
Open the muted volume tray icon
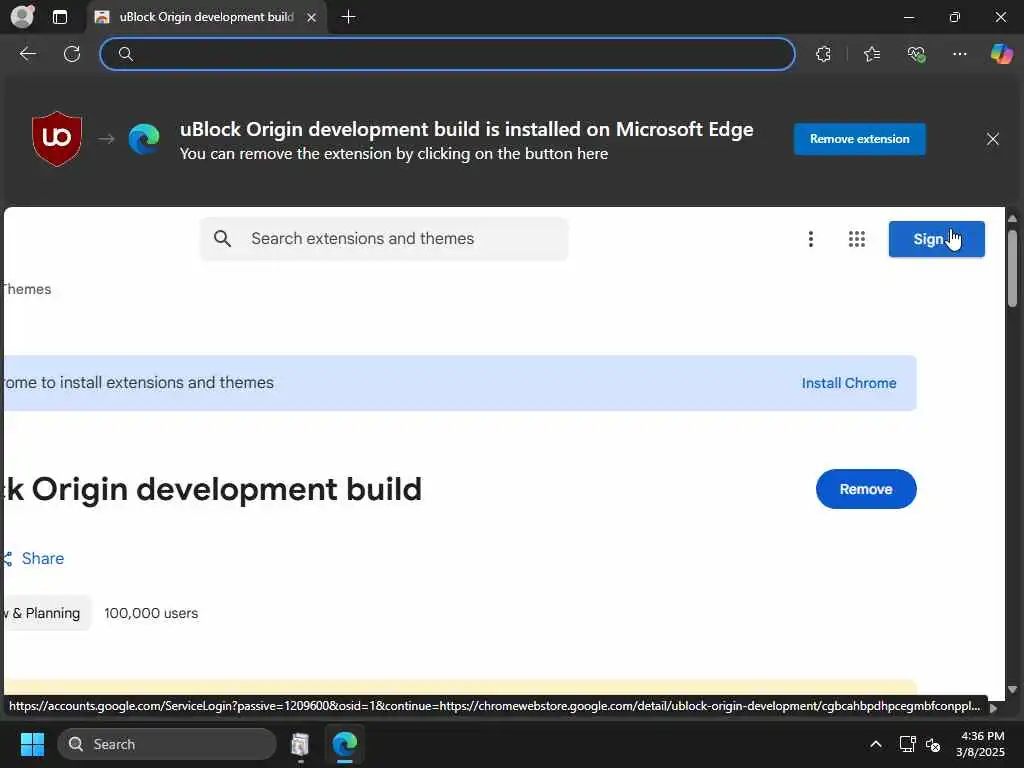pos(933,744)
